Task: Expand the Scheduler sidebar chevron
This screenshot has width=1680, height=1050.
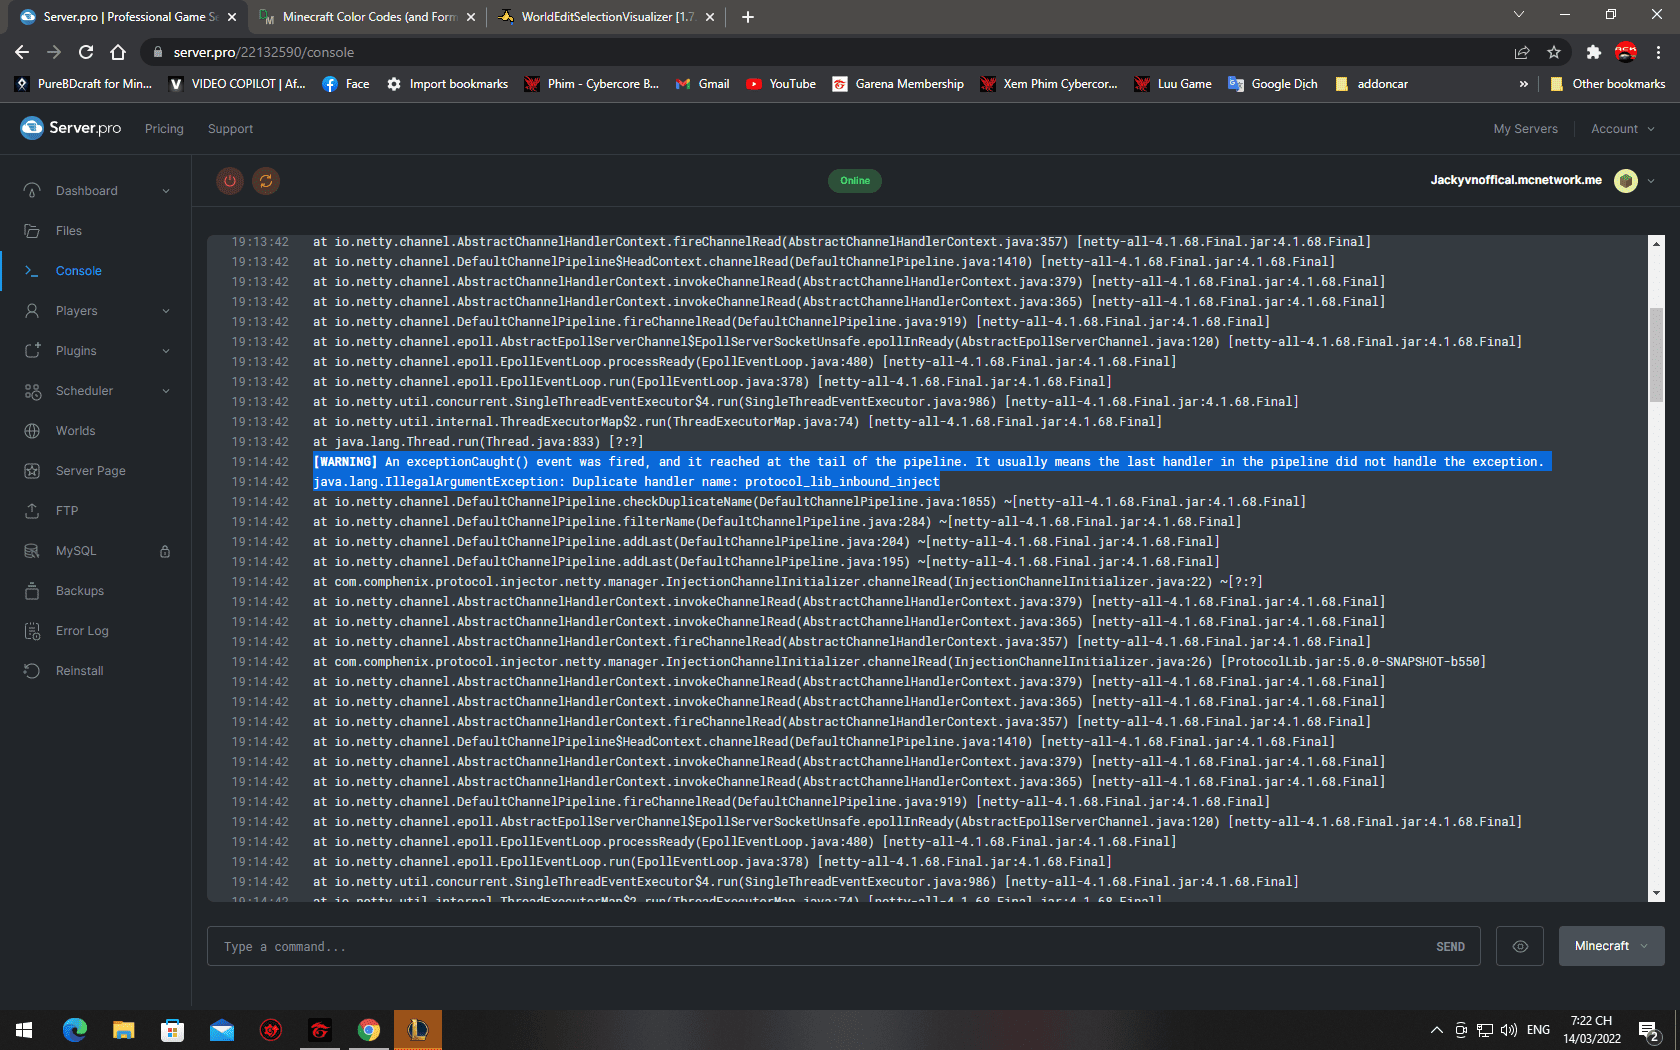Action: (x=166, y=391)
